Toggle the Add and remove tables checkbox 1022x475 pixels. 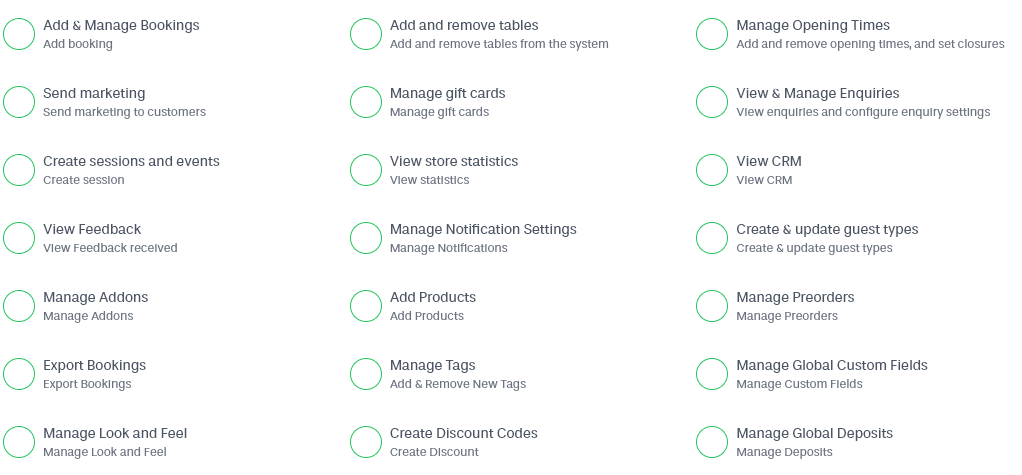(x=366, y=34)
